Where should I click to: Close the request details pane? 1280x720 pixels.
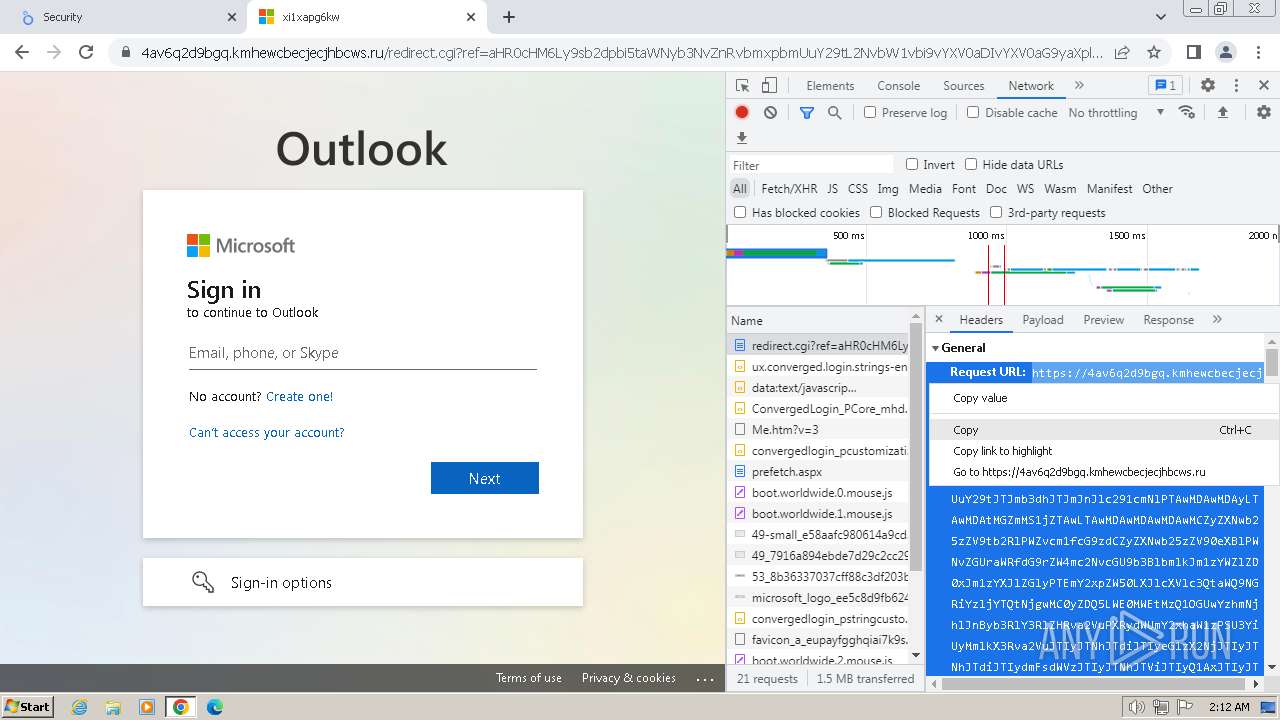tap(938, 319)
